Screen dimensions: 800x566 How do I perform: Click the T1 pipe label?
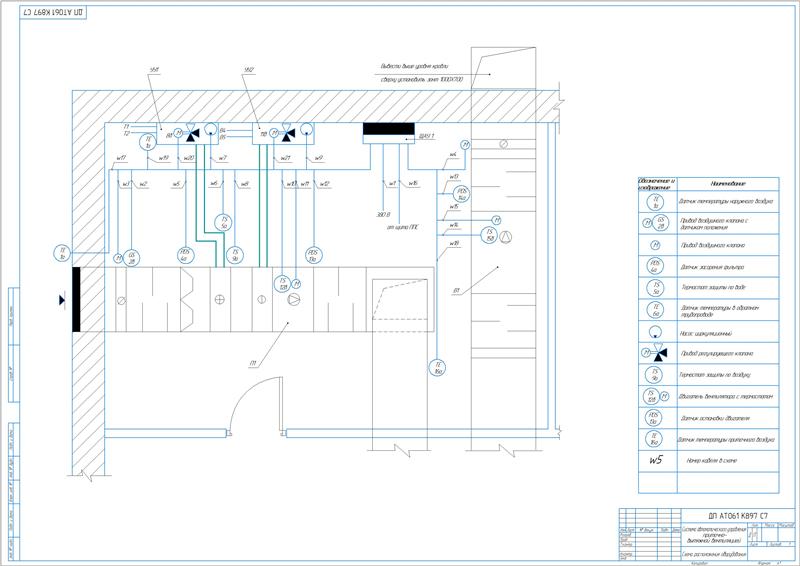click(x=127, y=126)
